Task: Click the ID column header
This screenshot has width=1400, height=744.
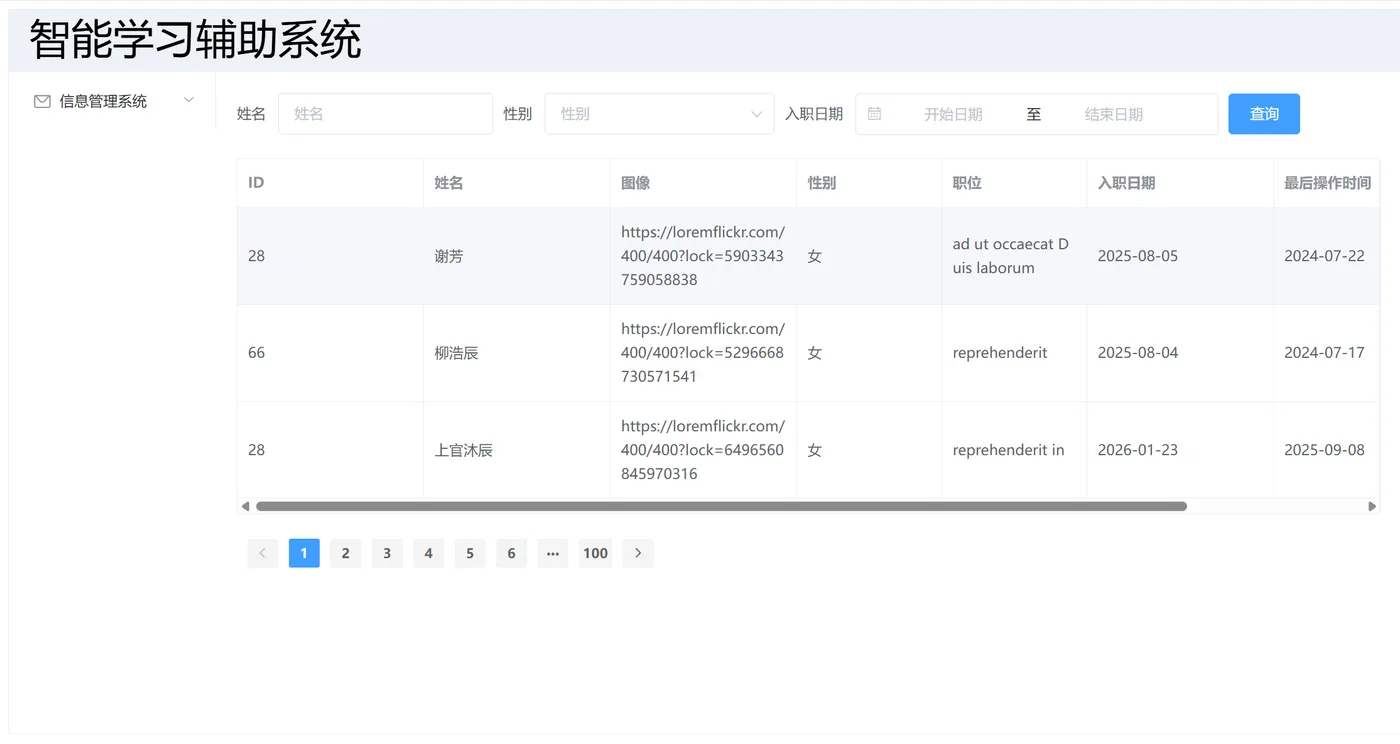Action: [x=330, y=183]
